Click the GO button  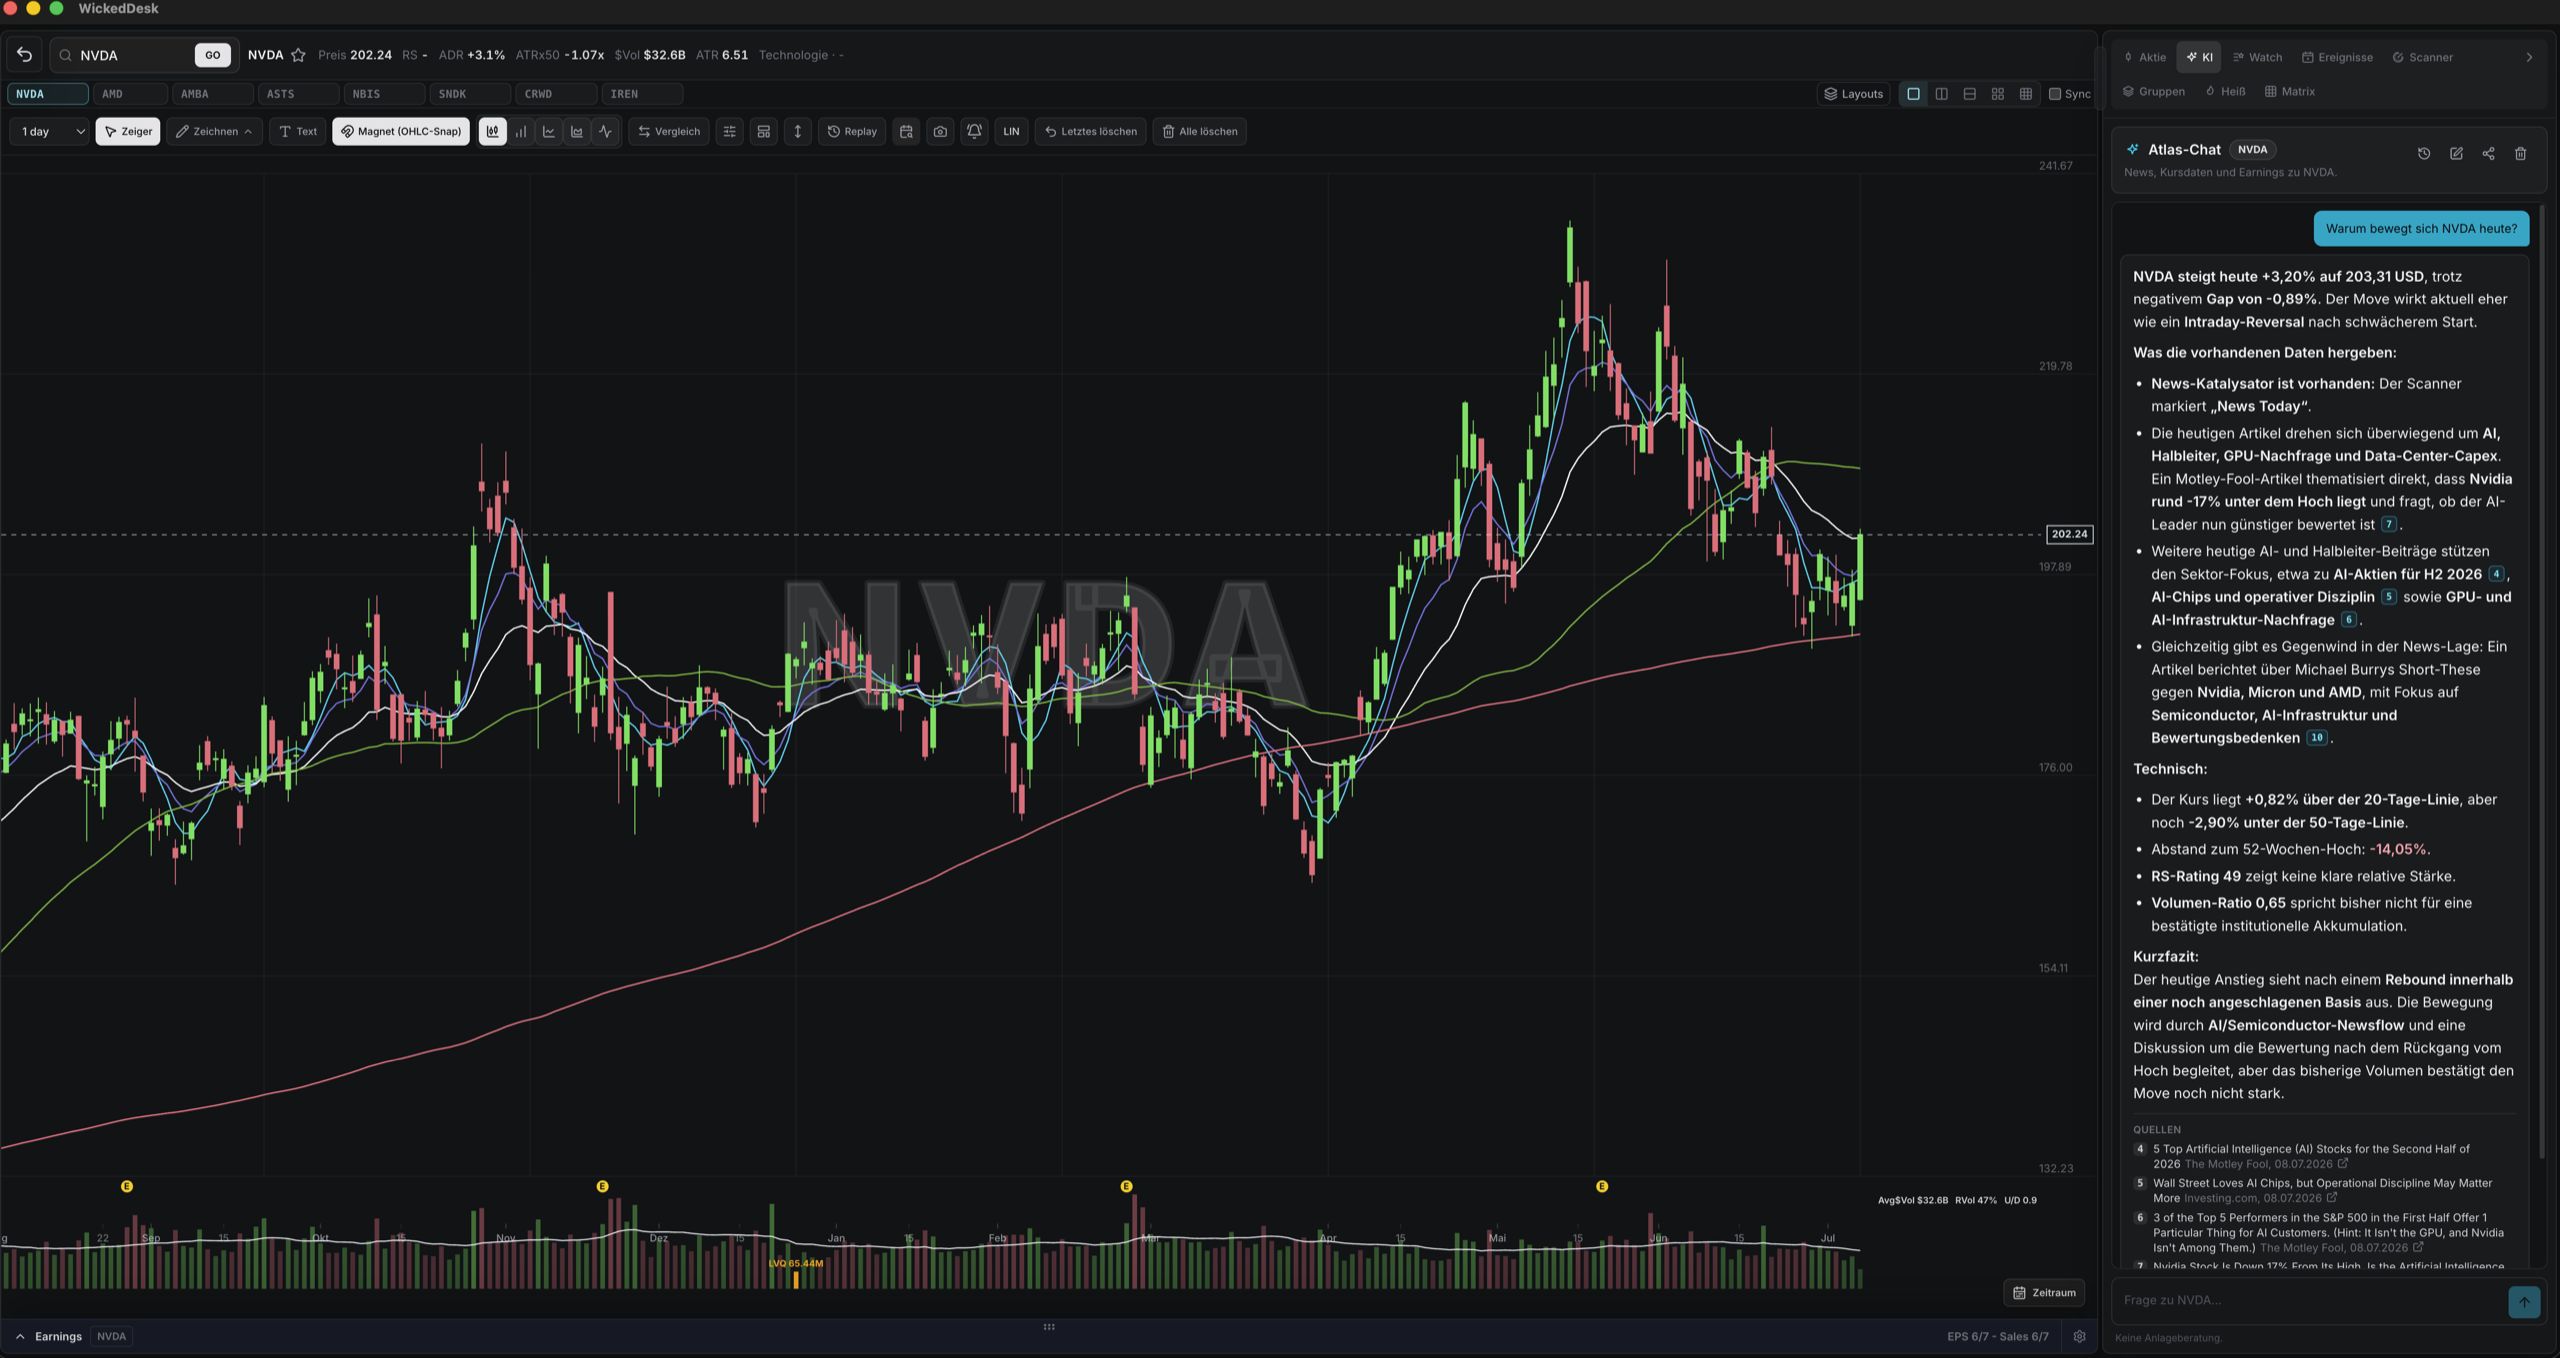[213, 55]
